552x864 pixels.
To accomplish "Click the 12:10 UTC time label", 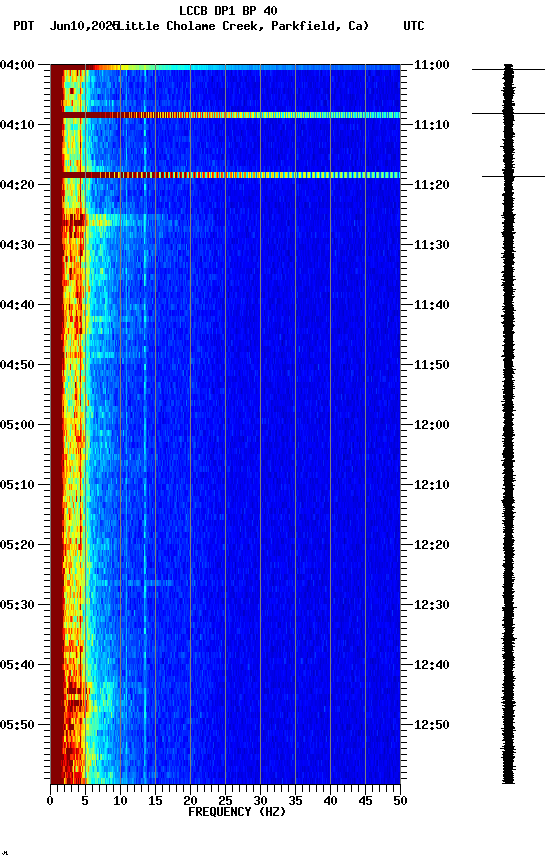I will (x=431, y=485).
